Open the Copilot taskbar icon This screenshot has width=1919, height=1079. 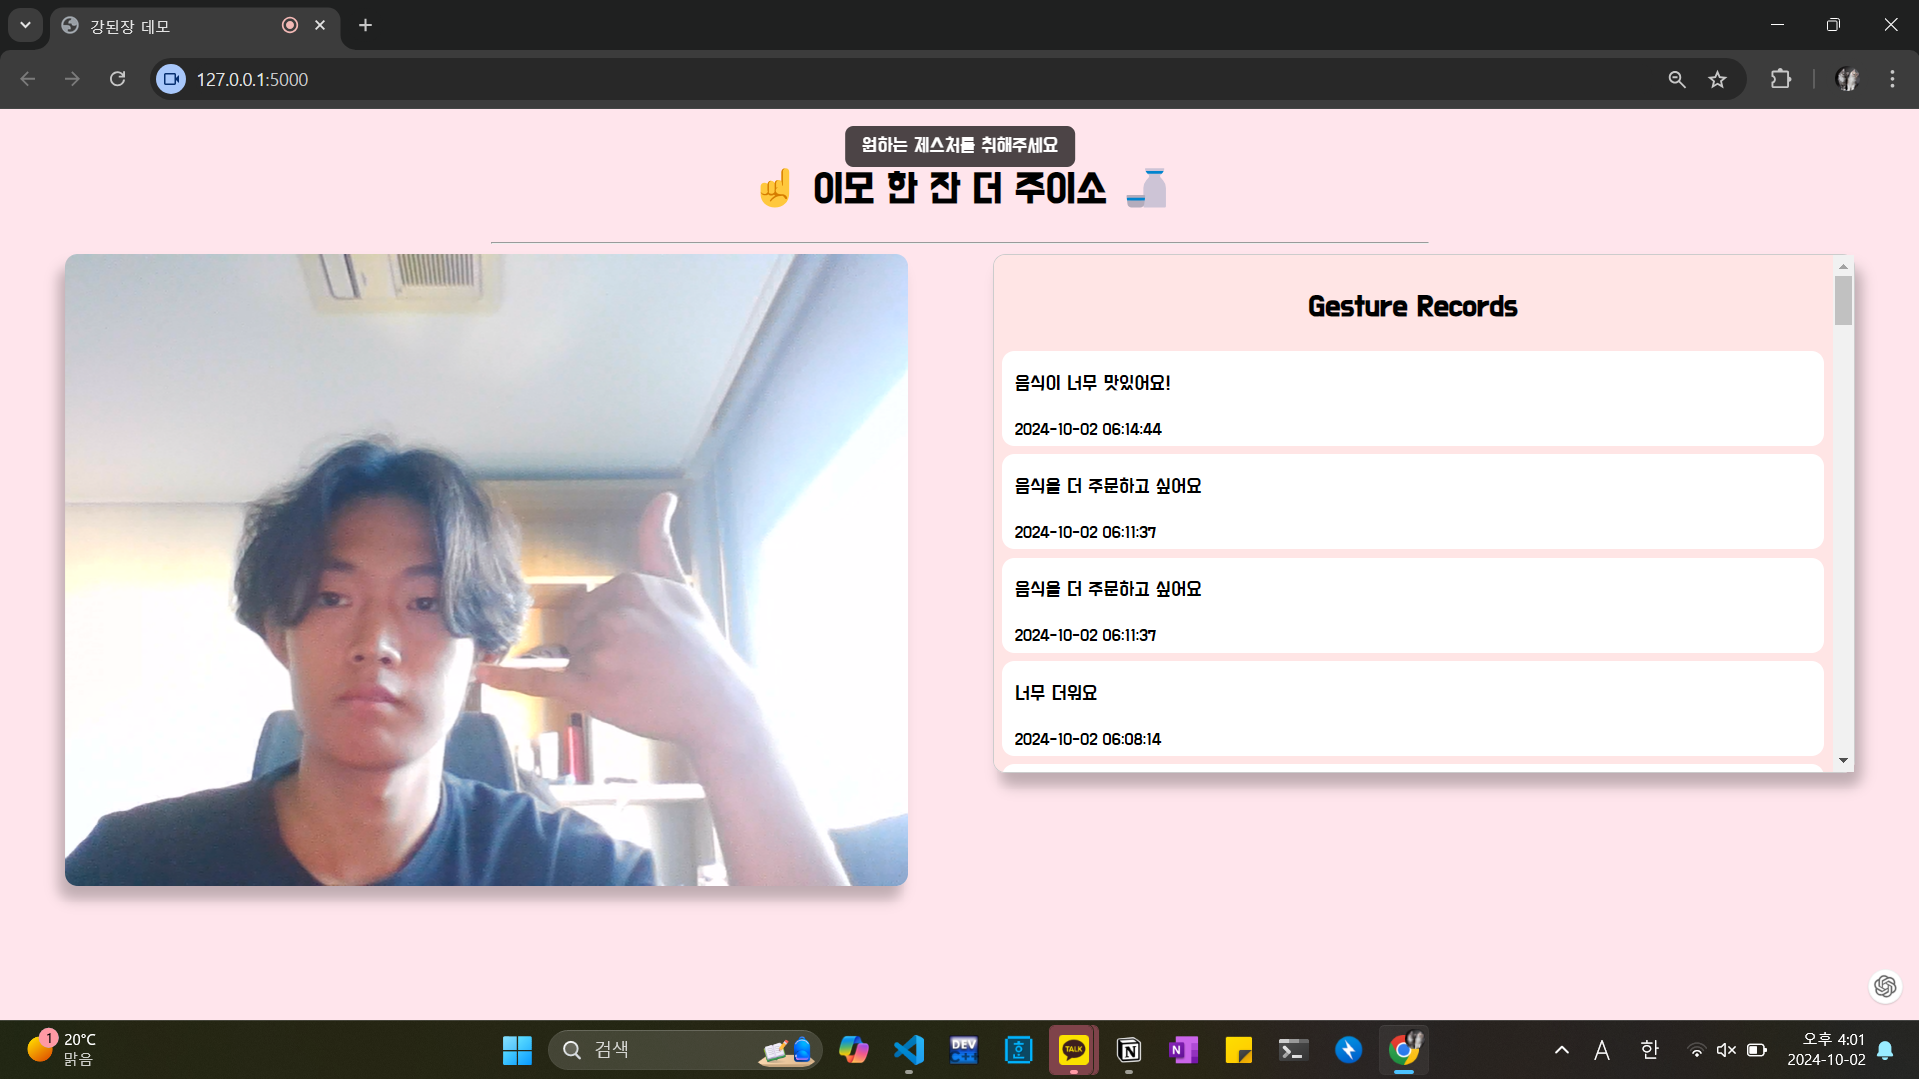point(853,1050)
